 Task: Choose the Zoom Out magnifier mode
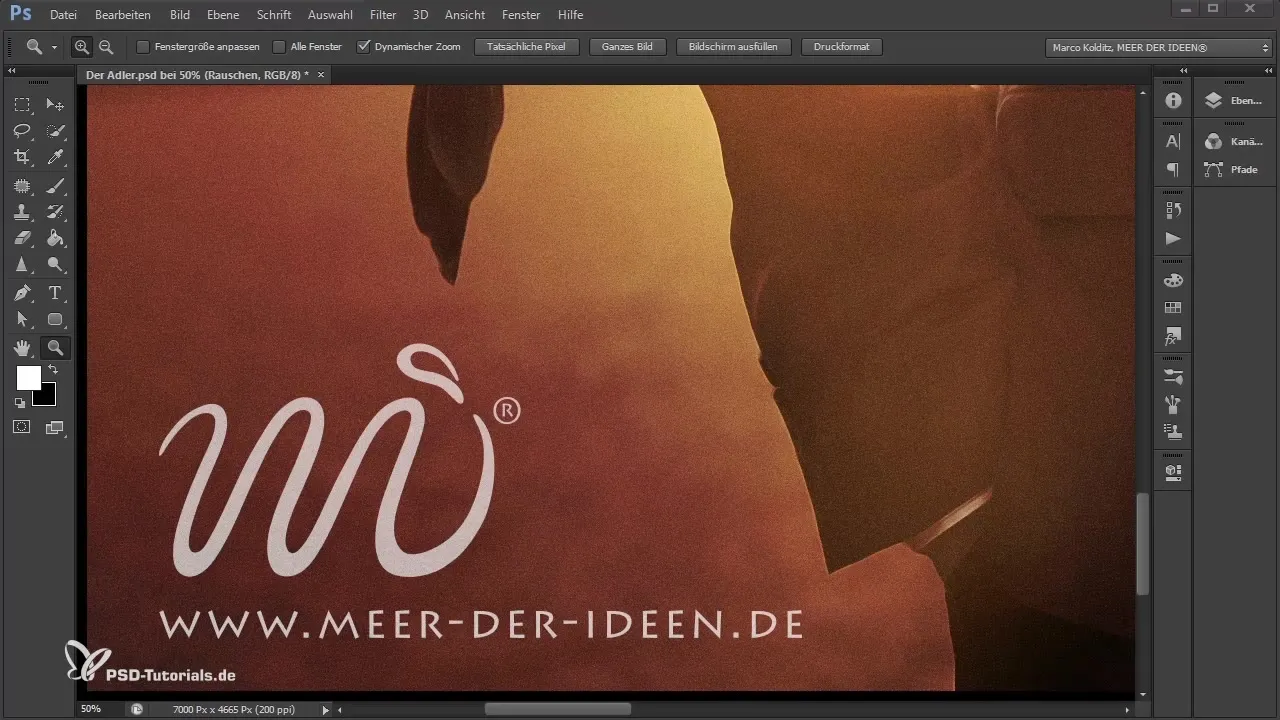point(105,47)
